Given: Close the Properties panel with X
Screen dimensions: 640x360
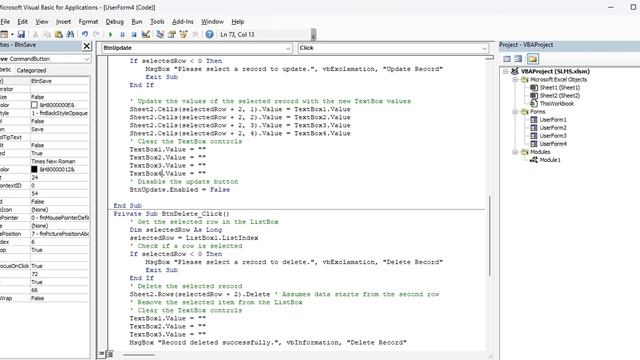Looking at the screenshot, I should coord(87,46).
